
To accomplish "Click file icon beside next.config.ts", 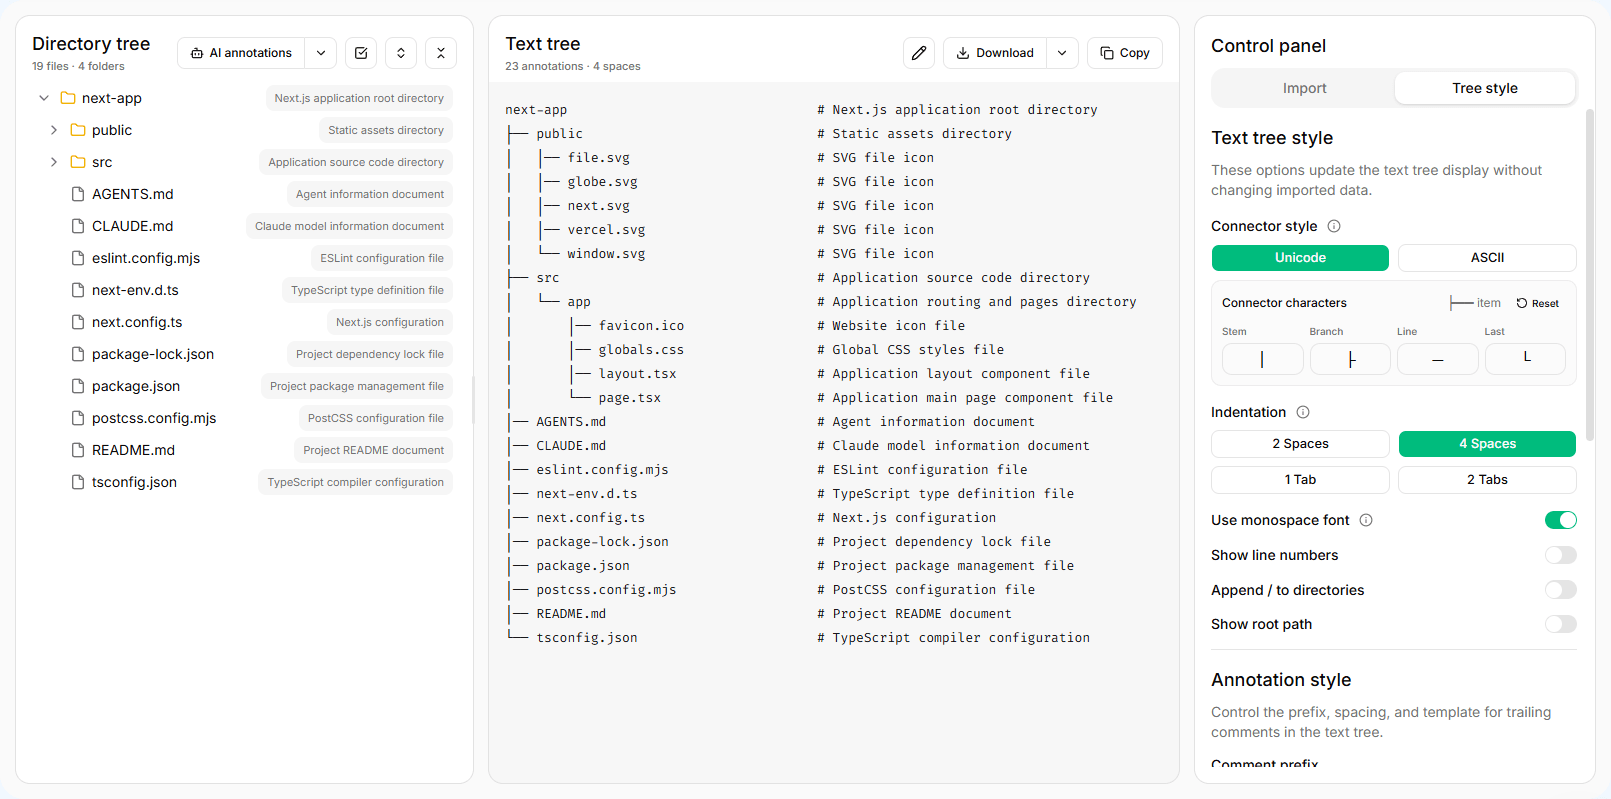I will 78,322.
